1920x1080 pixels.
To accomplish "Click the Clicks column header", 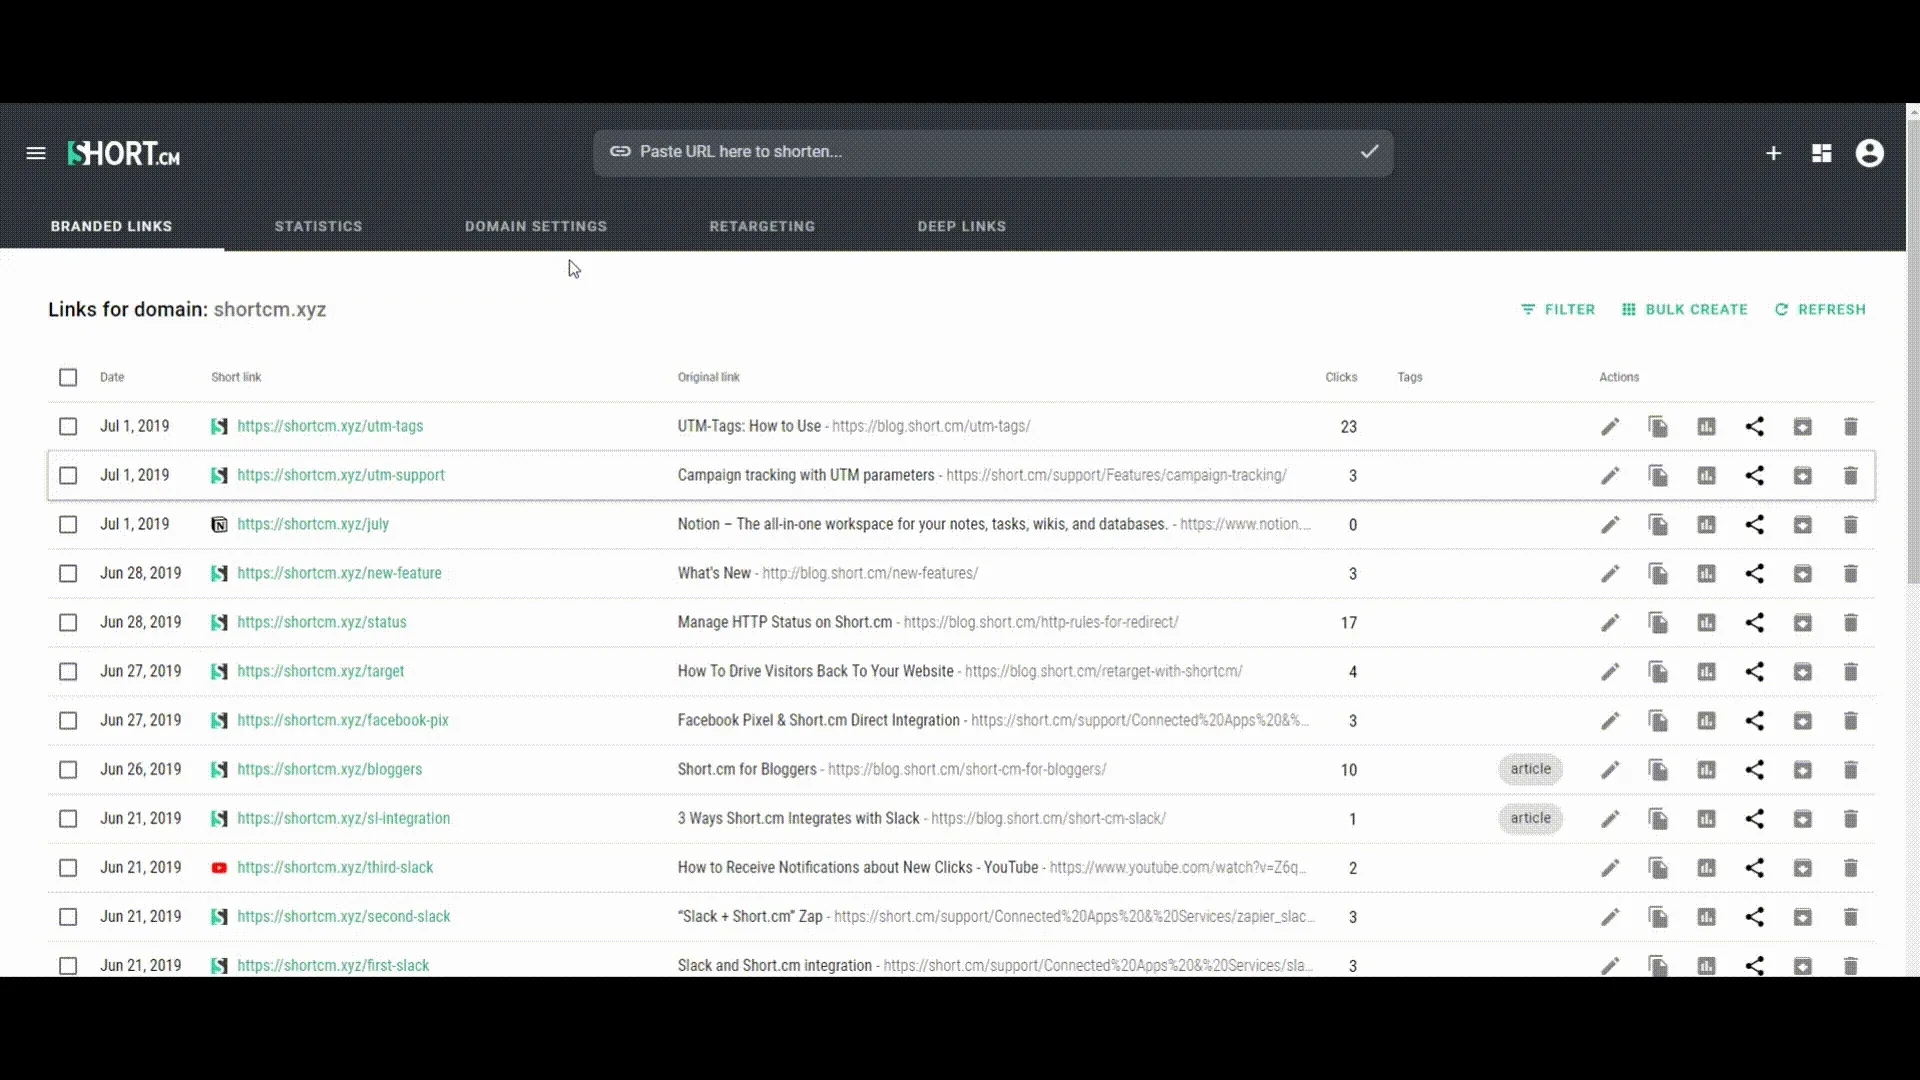I will tap(1341, 377).
